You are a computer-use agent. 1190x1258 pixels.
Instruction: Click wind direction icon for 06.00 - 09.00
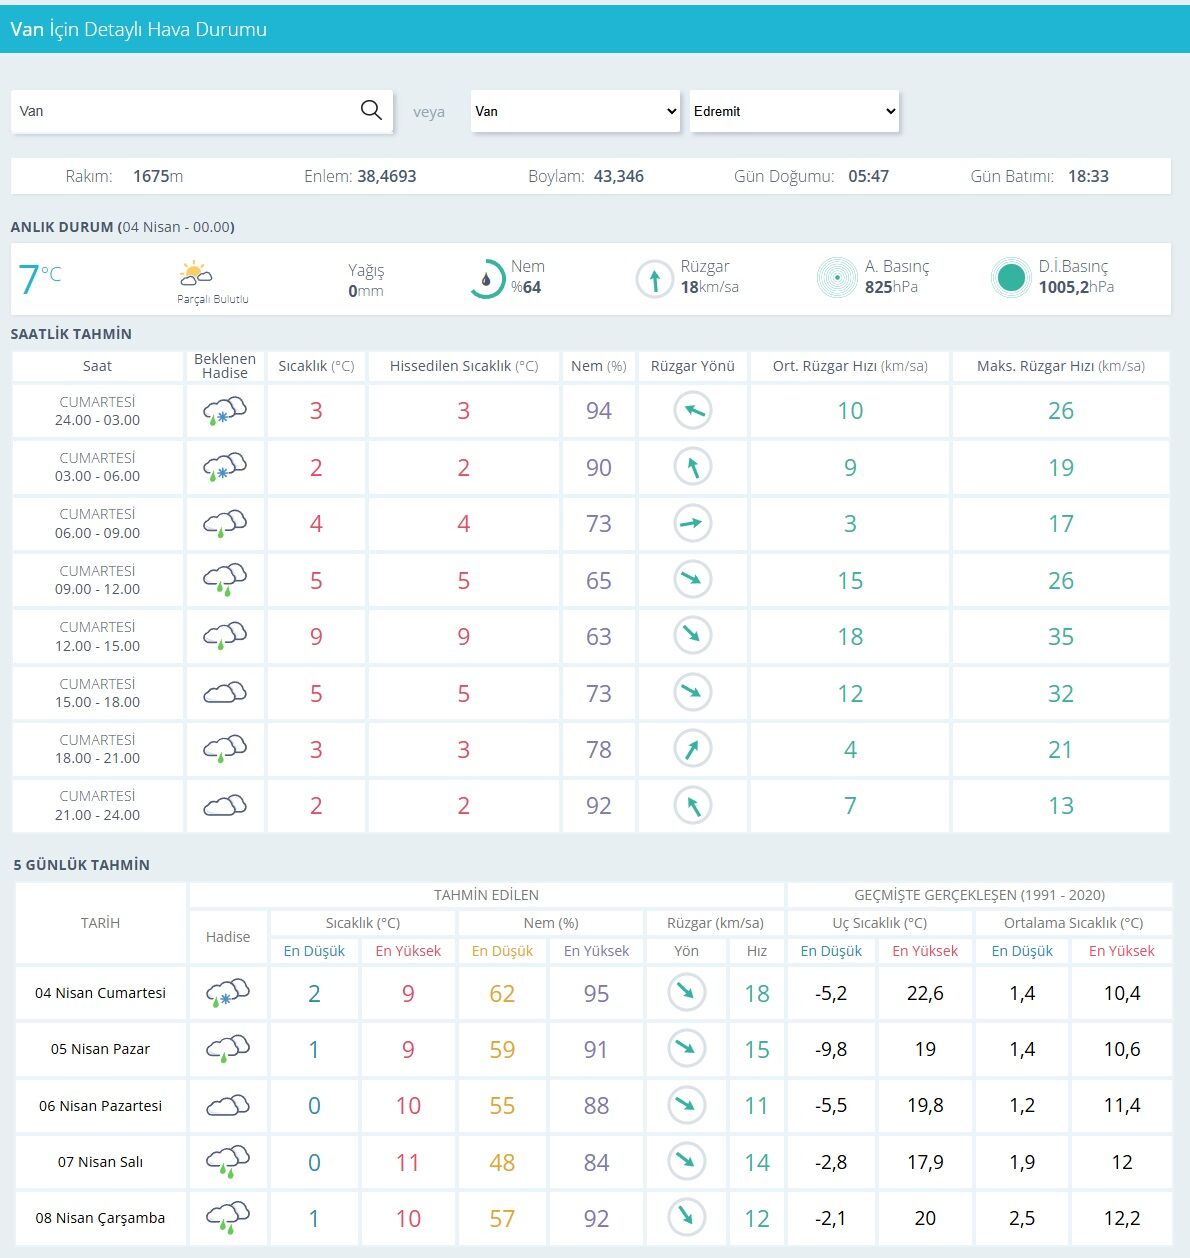coord(693,524)
